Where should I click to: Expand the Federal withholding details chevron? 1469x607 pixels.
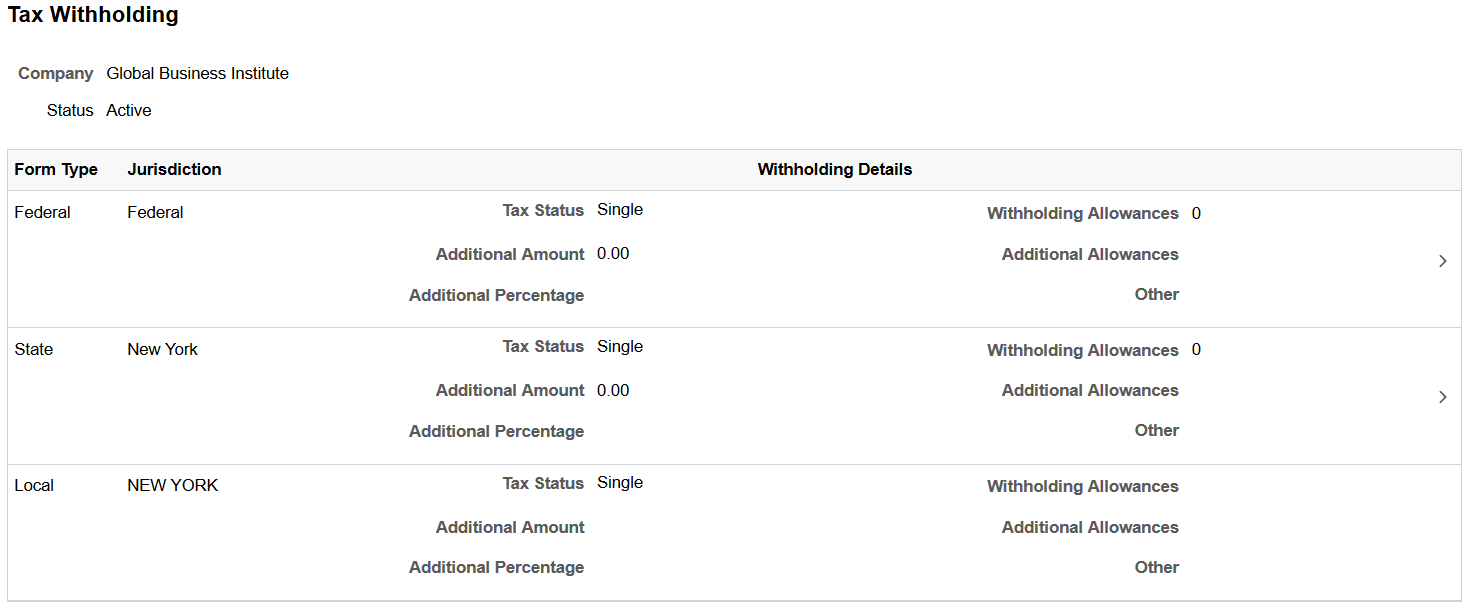(1442, 260)
